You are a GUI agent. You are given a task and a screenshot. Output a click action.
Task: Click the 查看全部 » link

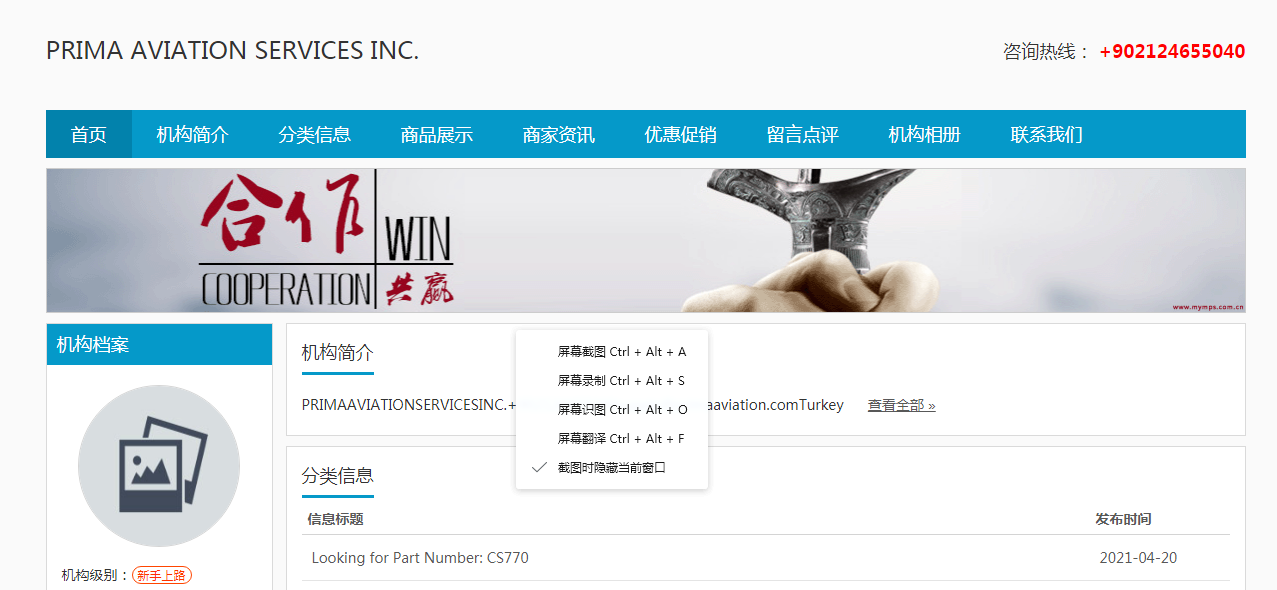click(901, 406)
